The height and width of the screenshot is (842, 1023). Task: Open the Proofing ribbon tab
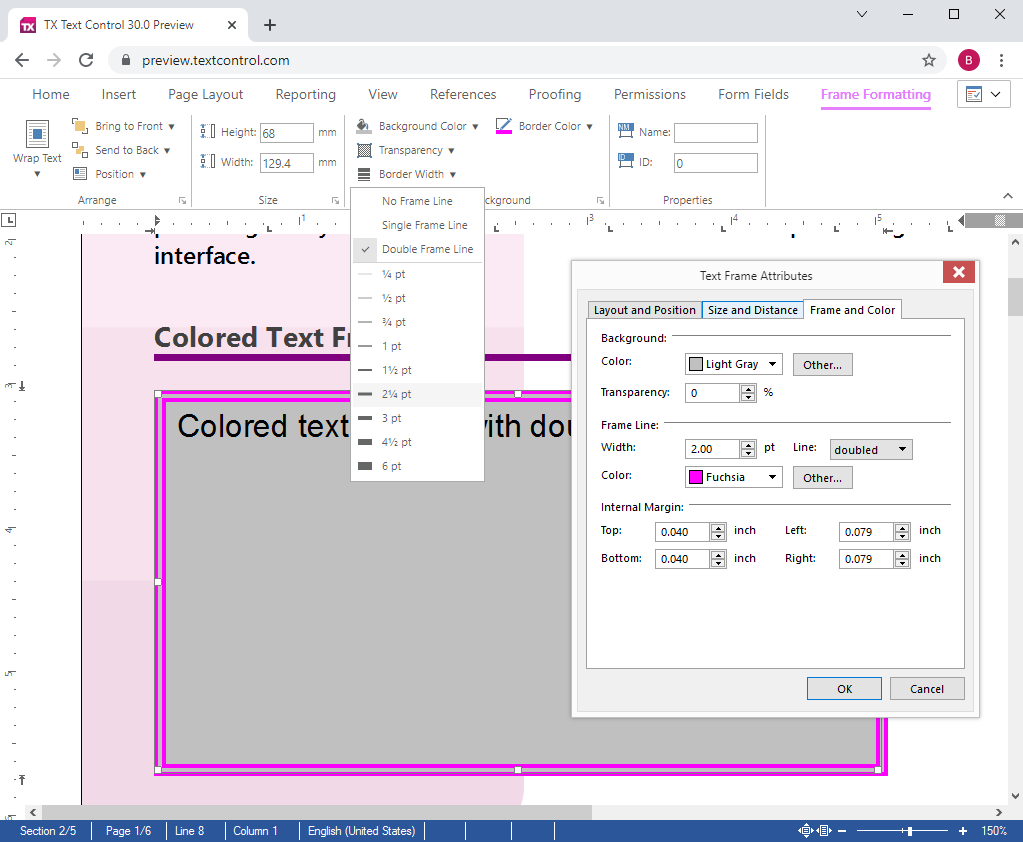point(554,94)
